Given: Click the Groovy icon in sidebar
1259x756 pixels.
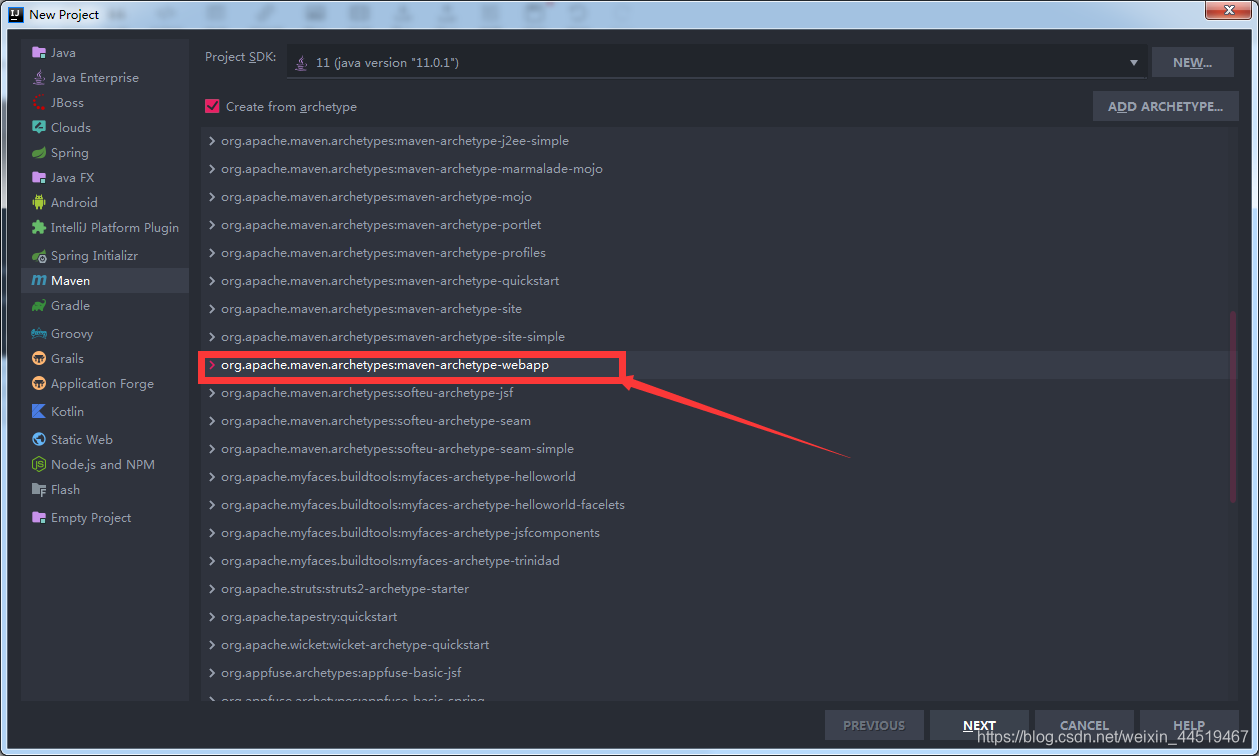Looking at the screenshot, I should pos(39,334).
